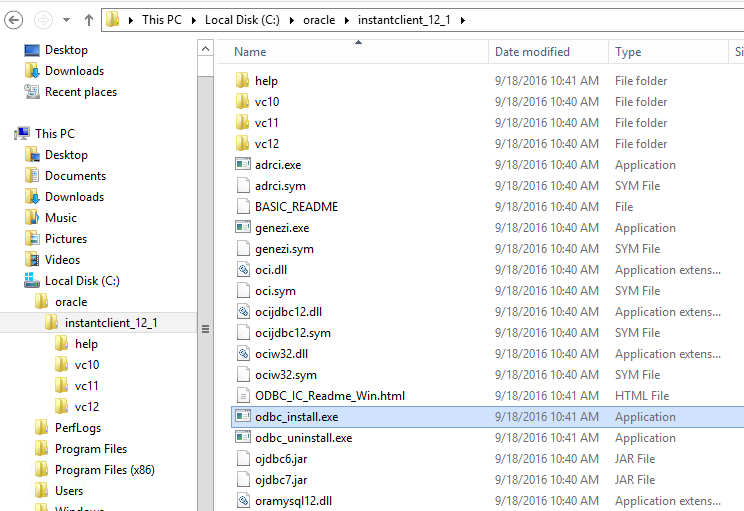Click adrci.sym file icon
This screenshot has height=511, width=744.
243,186
